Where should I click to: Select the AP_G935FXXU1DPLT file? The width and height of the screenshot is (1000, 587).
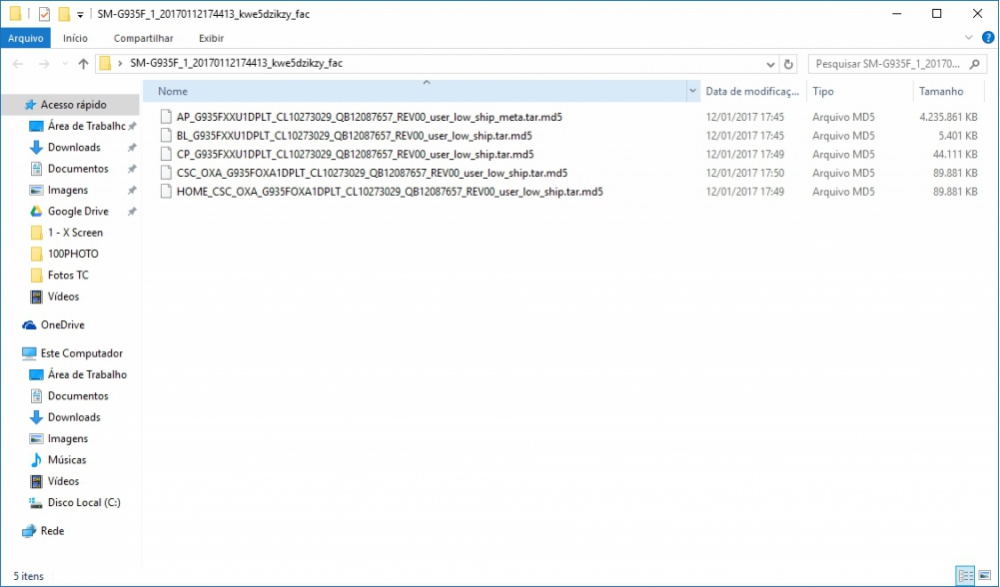tap(368, 117)
